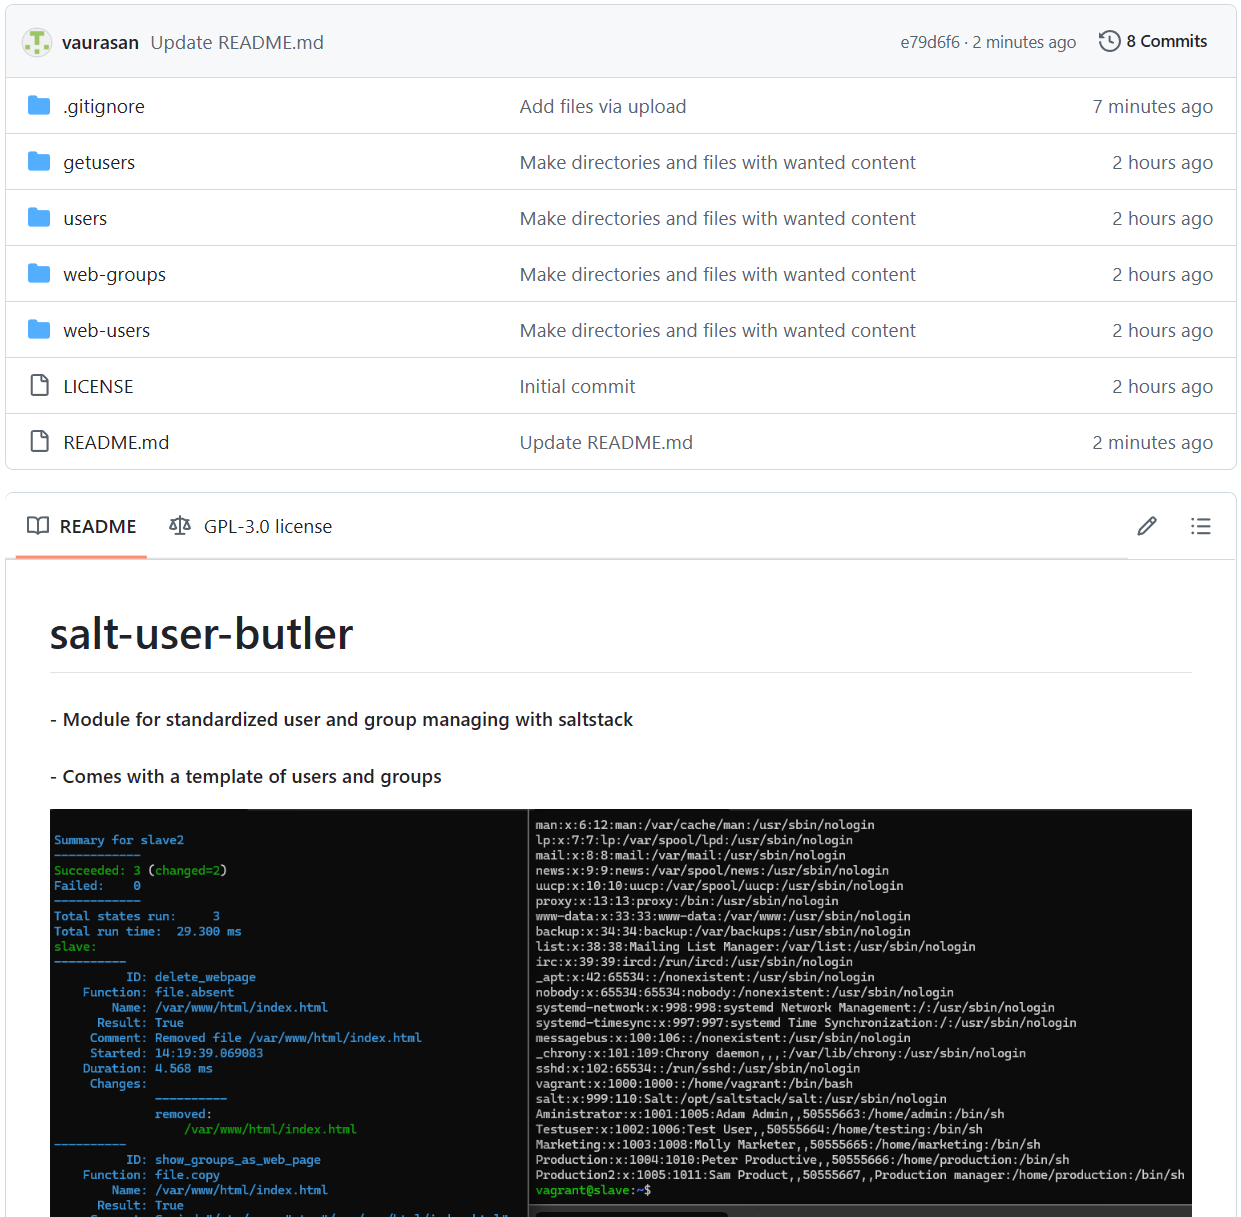Click the .gitignore folder icon
The image size is (1241, 1217).
click(x=39, y=106)
